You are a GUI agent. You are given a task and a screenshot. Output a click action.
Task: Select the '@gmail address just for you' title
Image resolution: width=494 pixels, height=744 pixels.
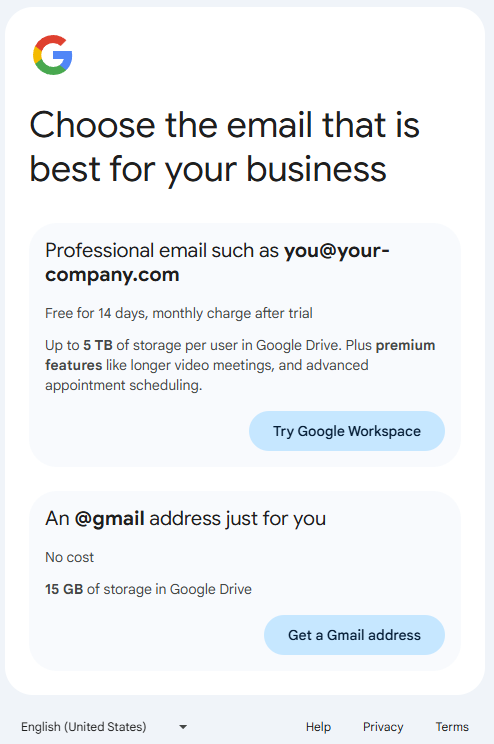coord(186,518)
